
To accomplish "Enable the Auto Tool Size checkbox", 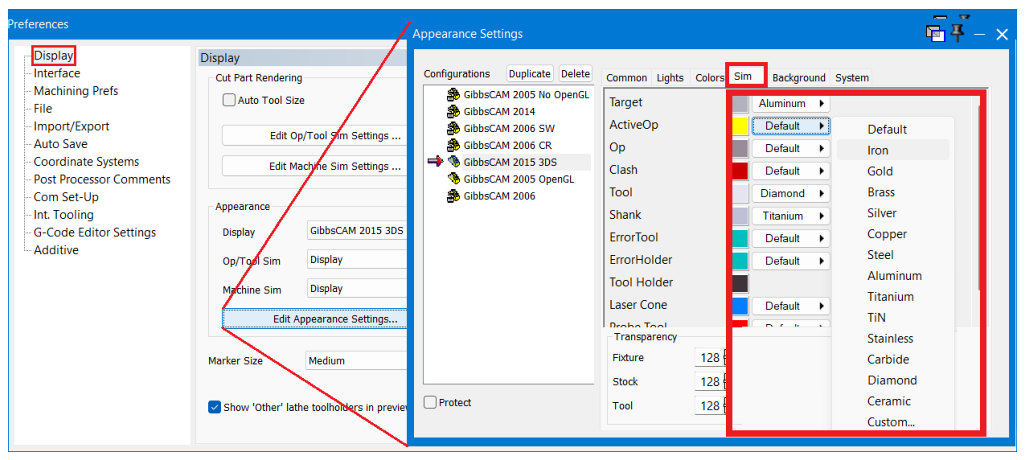I will tap(229, 100).
